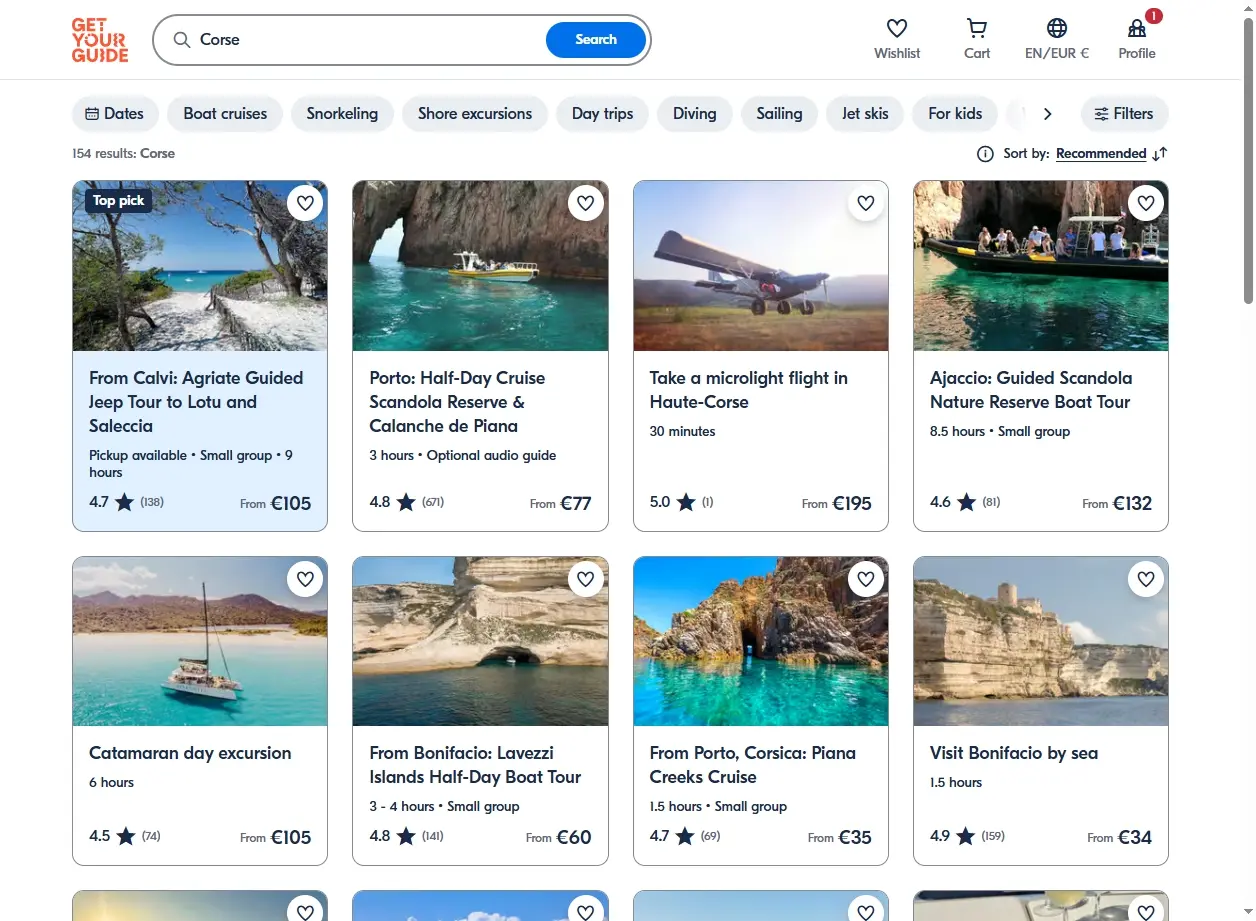Click '8.5 hours • Small group' text
1256x921 pixels.
[1000, 431]
